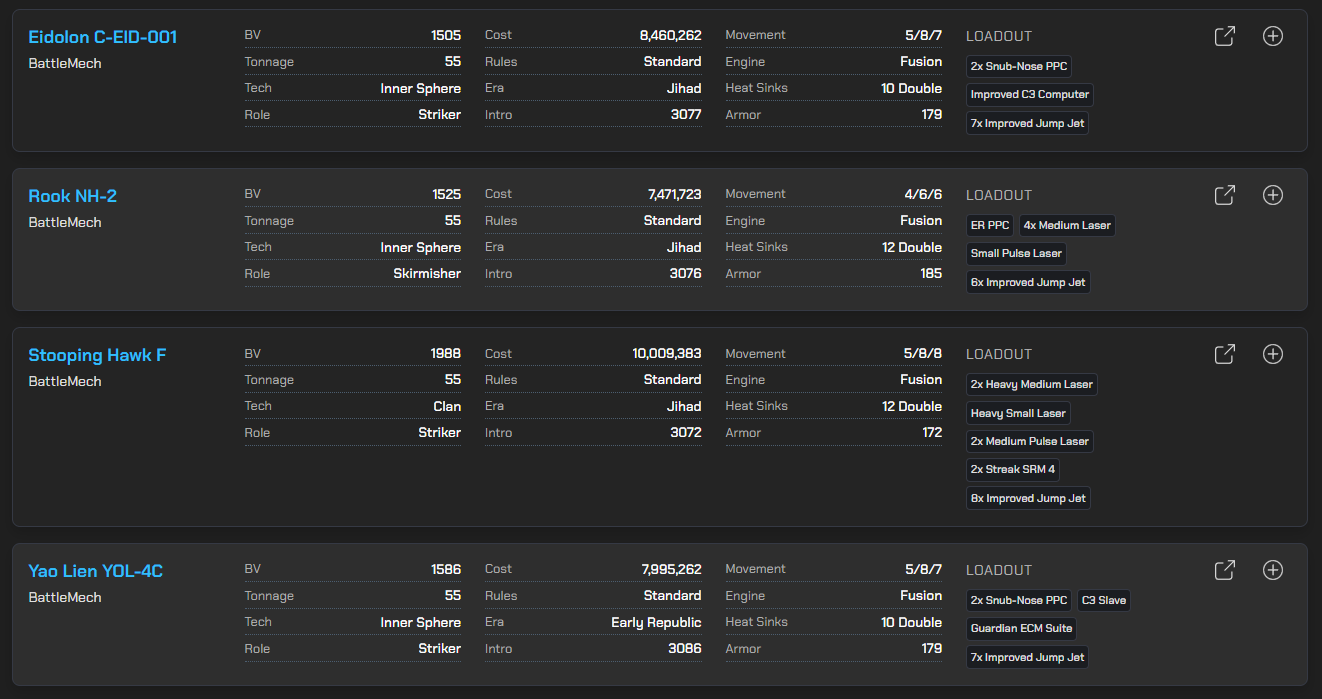Click the 6x Improved Jump Jet tag
The width and height of the screenshot is (1322, 699).
(1028, 282)
